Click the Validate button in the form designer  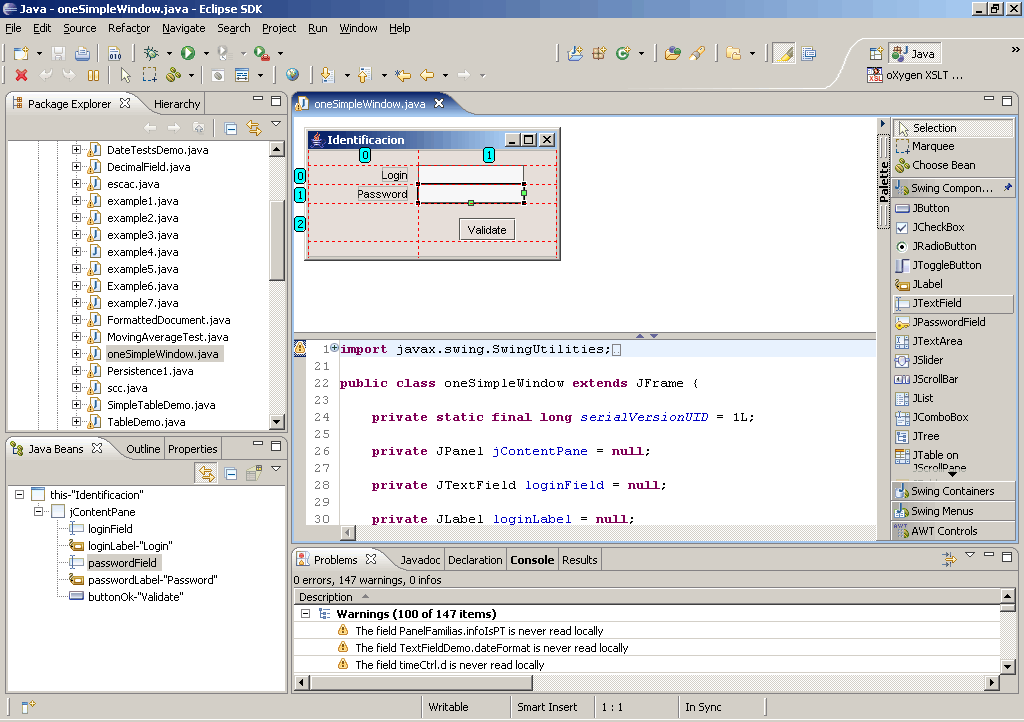click(x=487, y=230)
